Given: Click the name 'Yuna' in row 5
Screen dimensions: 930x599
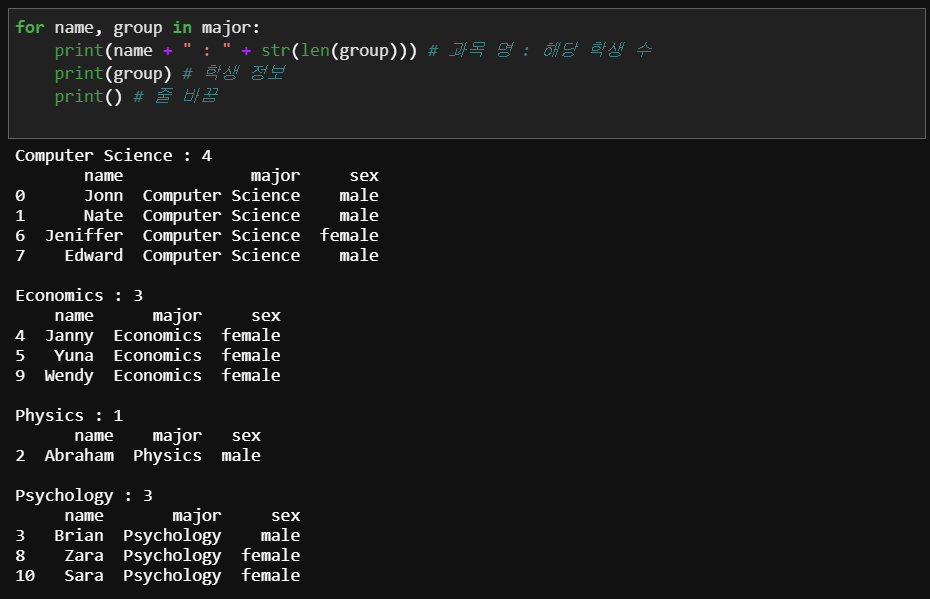Looking at the screenshot, I should [x=74, y=356].
